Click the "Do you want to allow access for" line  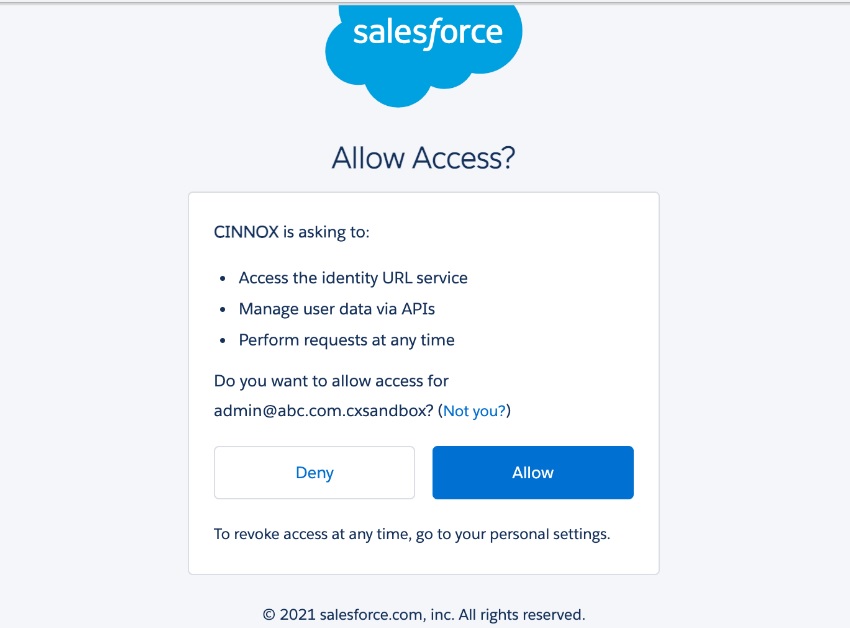[x=331, y=381]
